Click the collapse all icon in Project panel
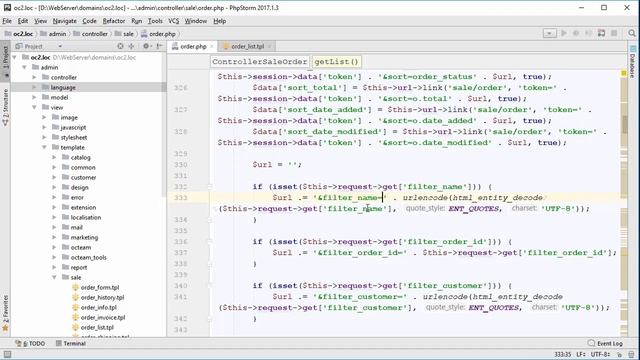640x360 pixels. [x=131, y=46]
